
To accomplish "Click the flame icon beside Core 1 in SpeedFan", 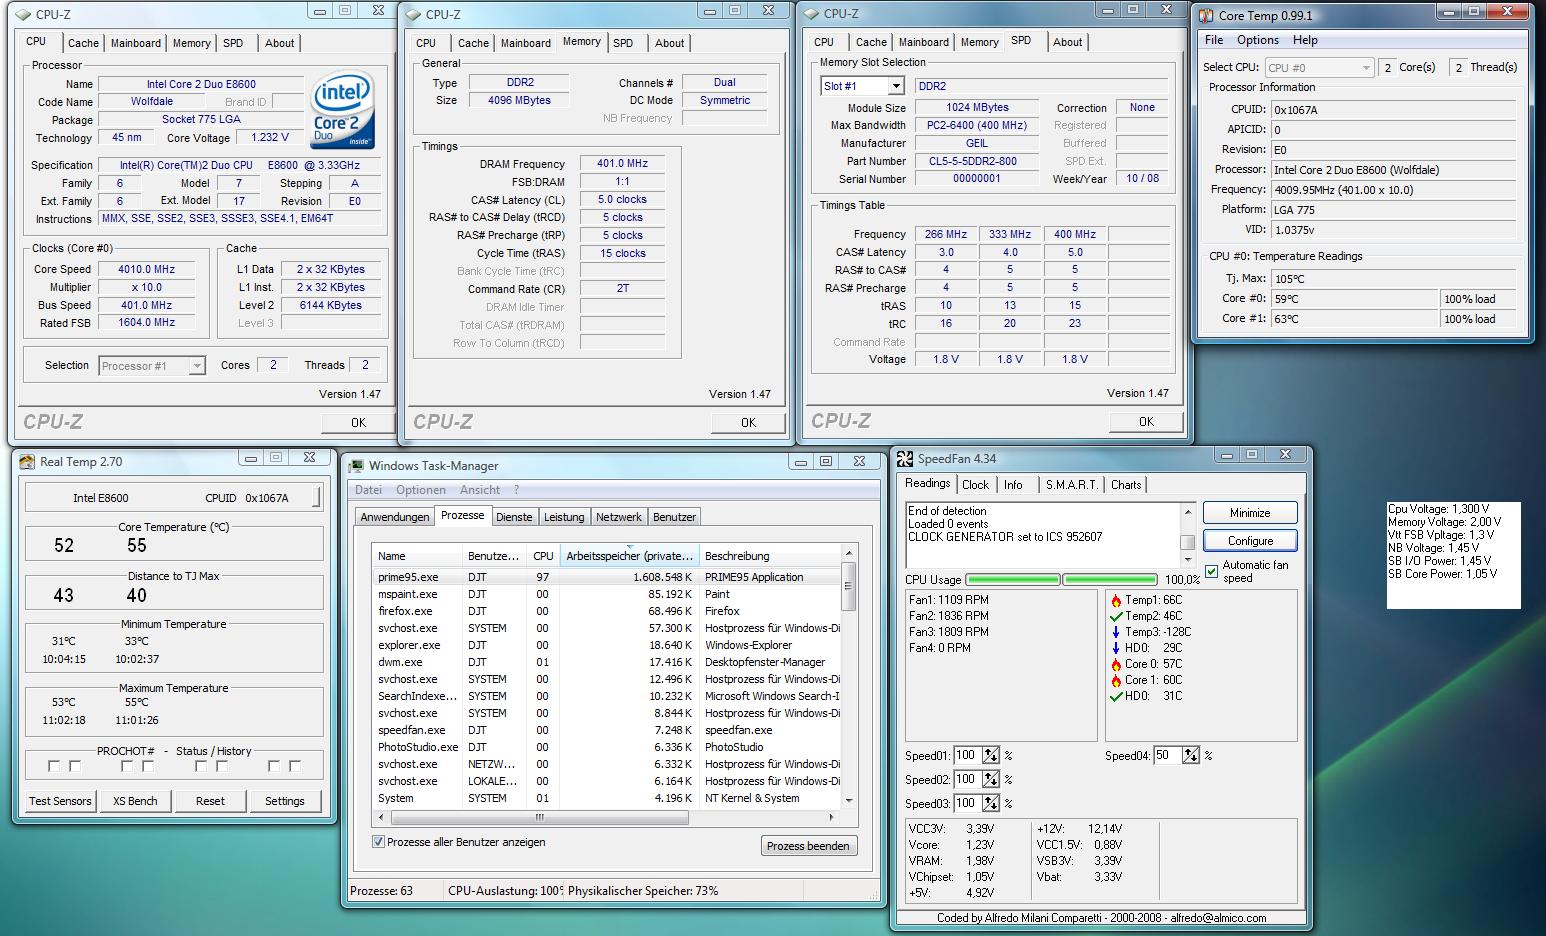I will [1116, 680].
